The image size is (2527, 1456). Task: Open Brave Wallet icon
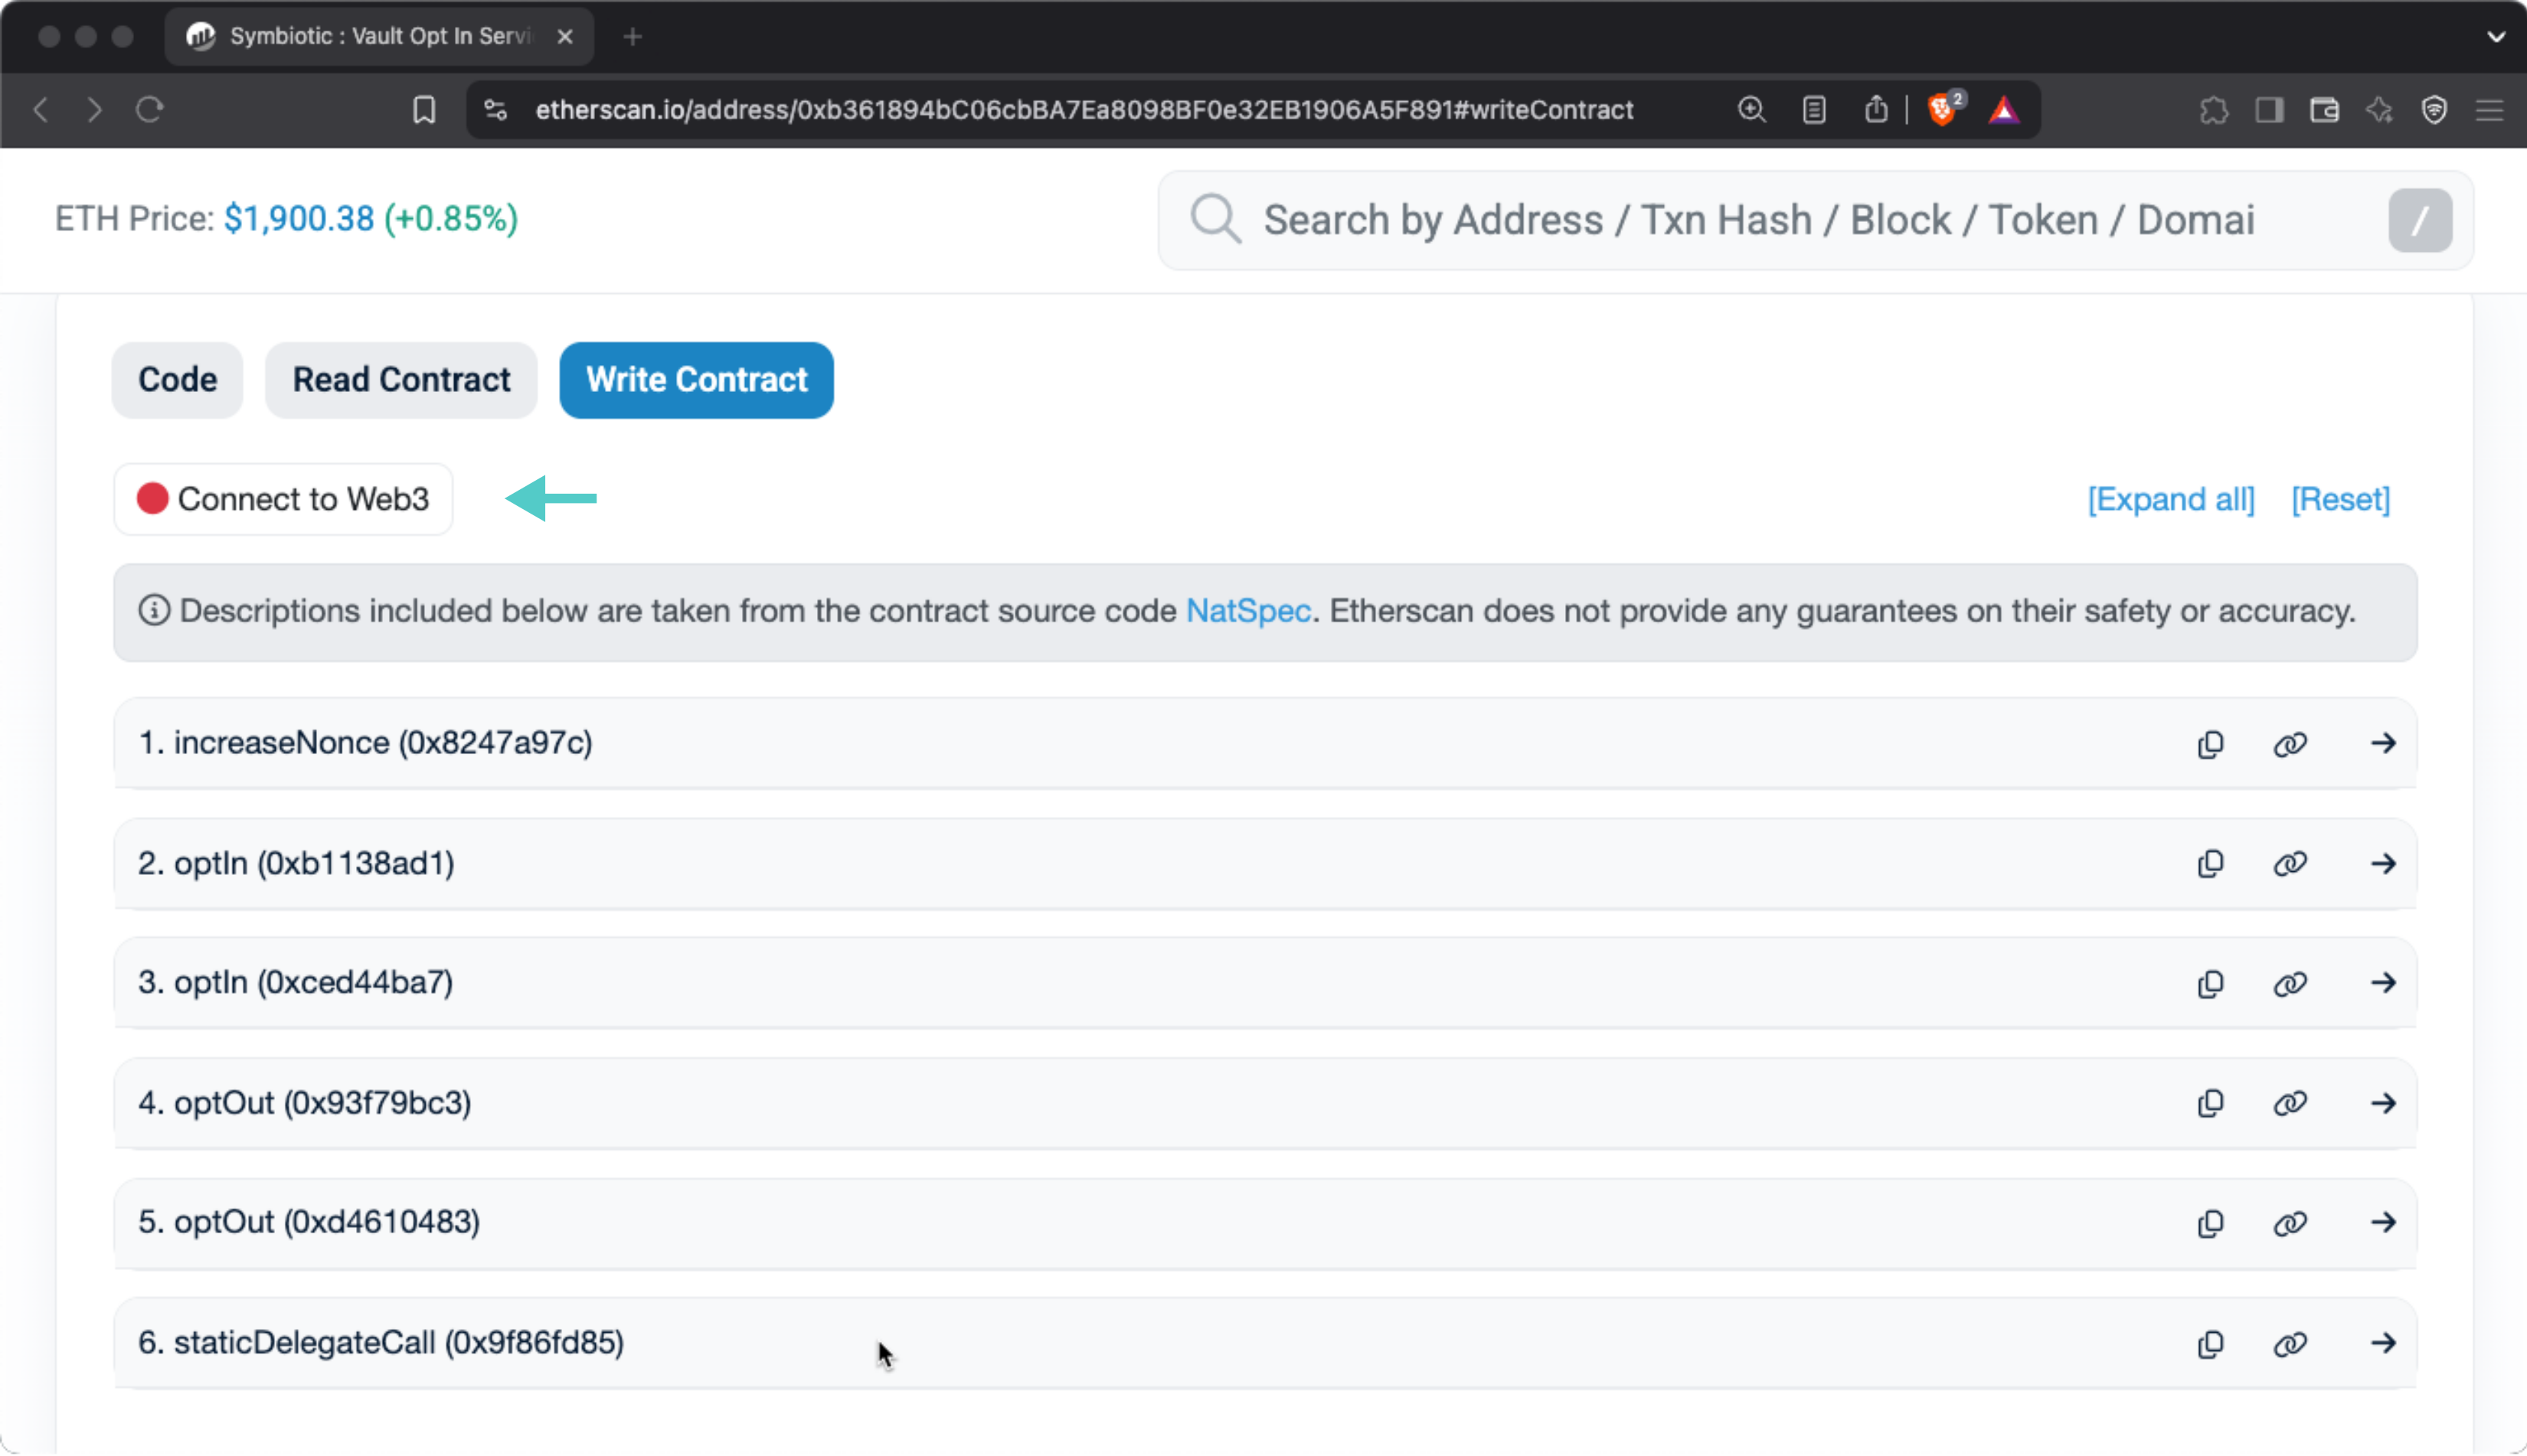pos(2325,109)
